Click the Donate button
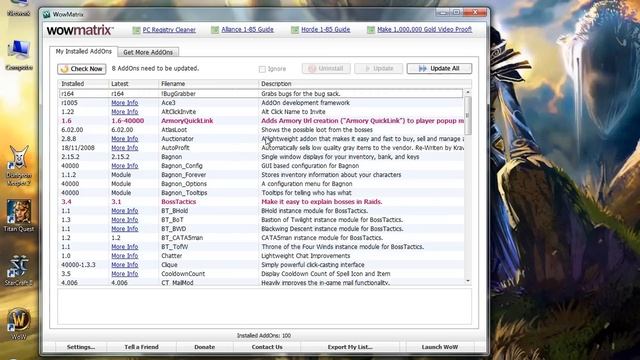Screen dimensions: 640x360 pos(204,347)
